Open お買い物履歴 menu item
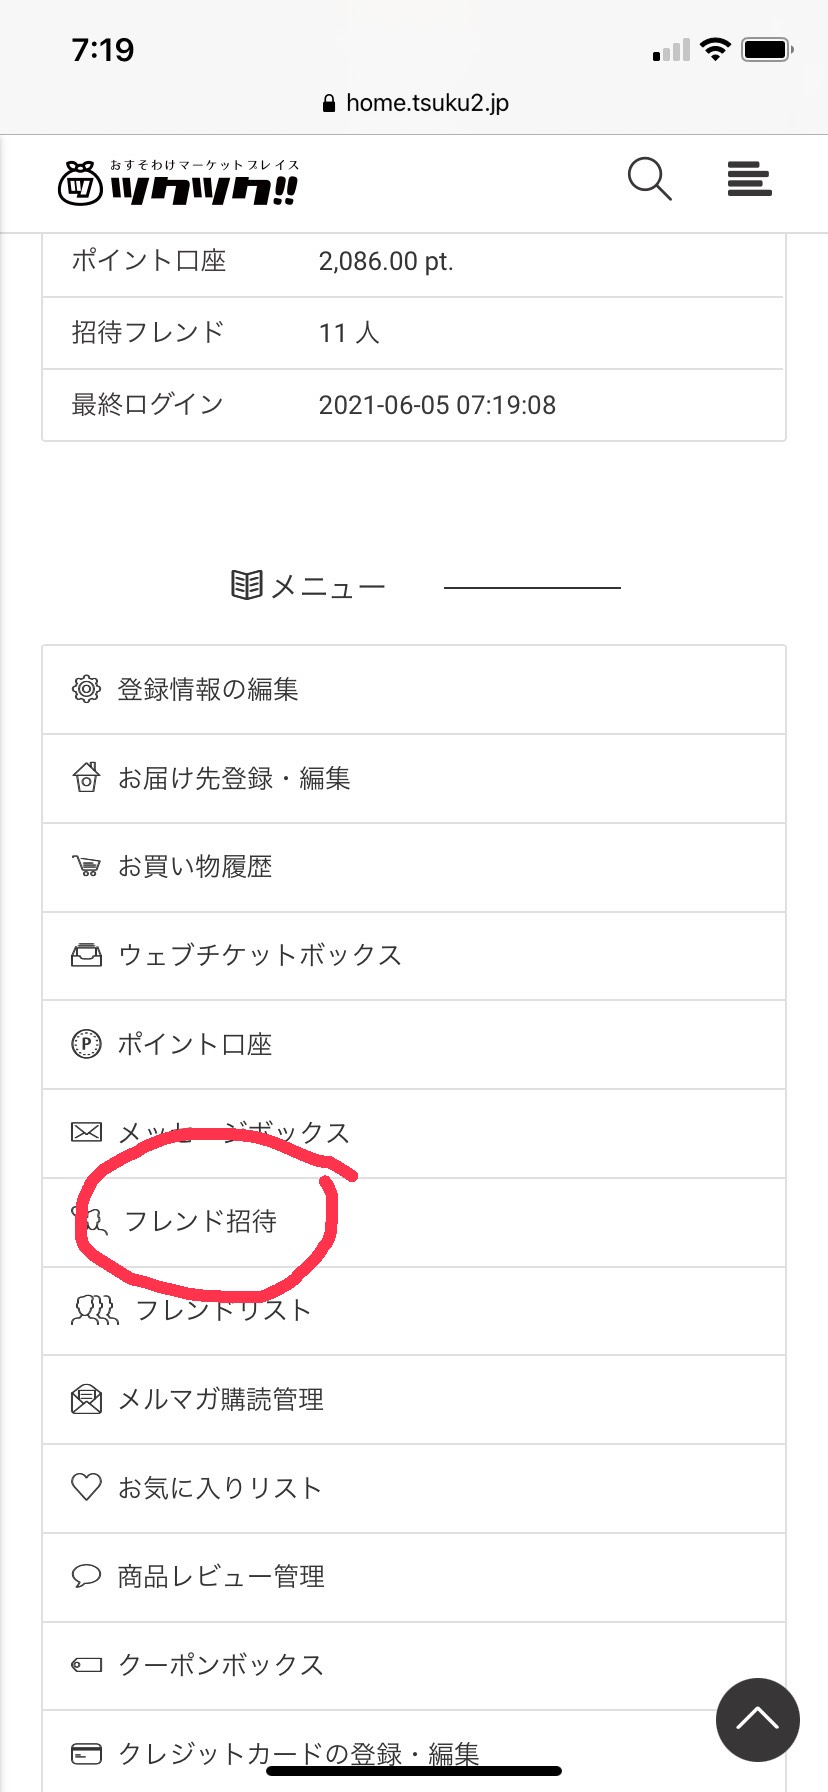828x1792 pixels. coord(195,866)
